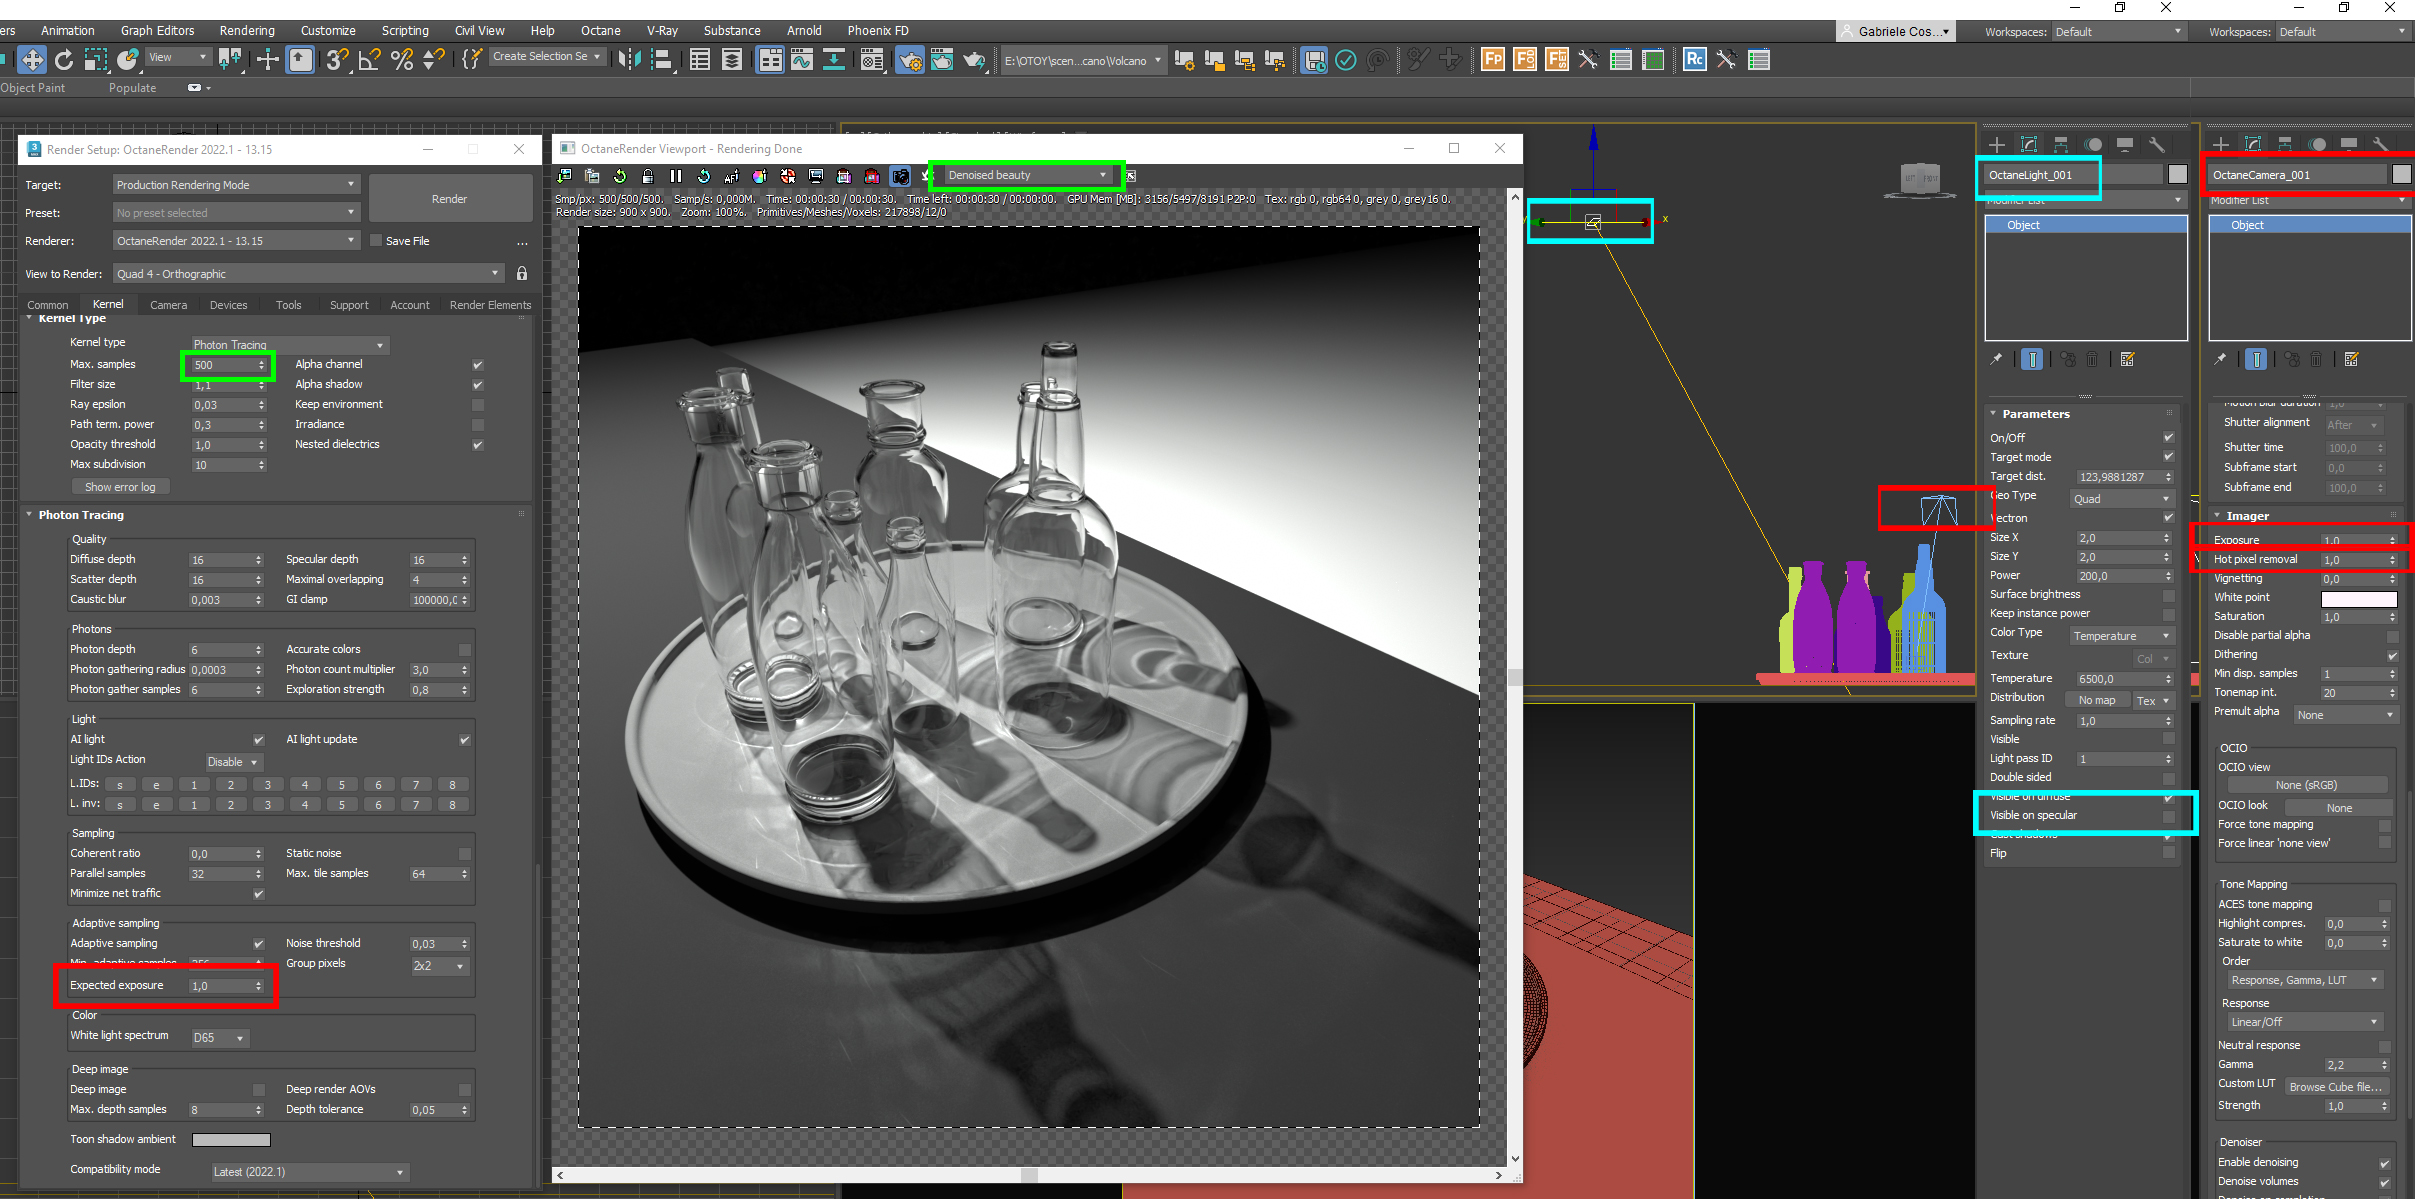Click the Render button

(x=449, y=198)
